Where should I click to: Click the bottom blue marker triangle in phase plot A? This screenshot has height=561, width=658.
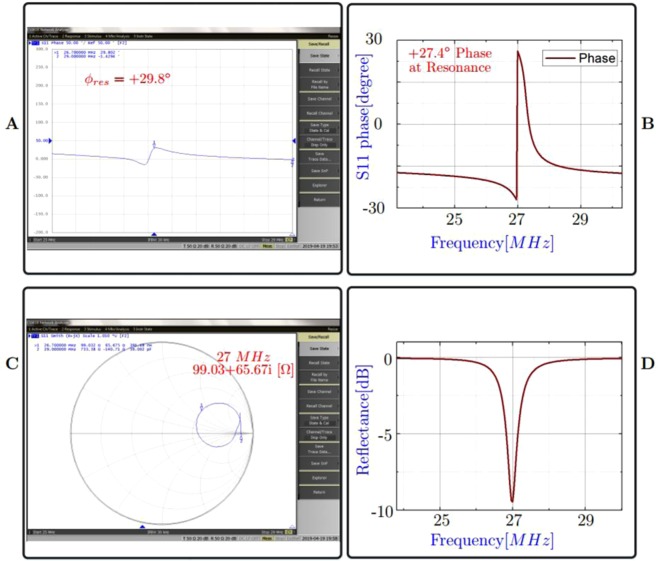click(153, 233)
